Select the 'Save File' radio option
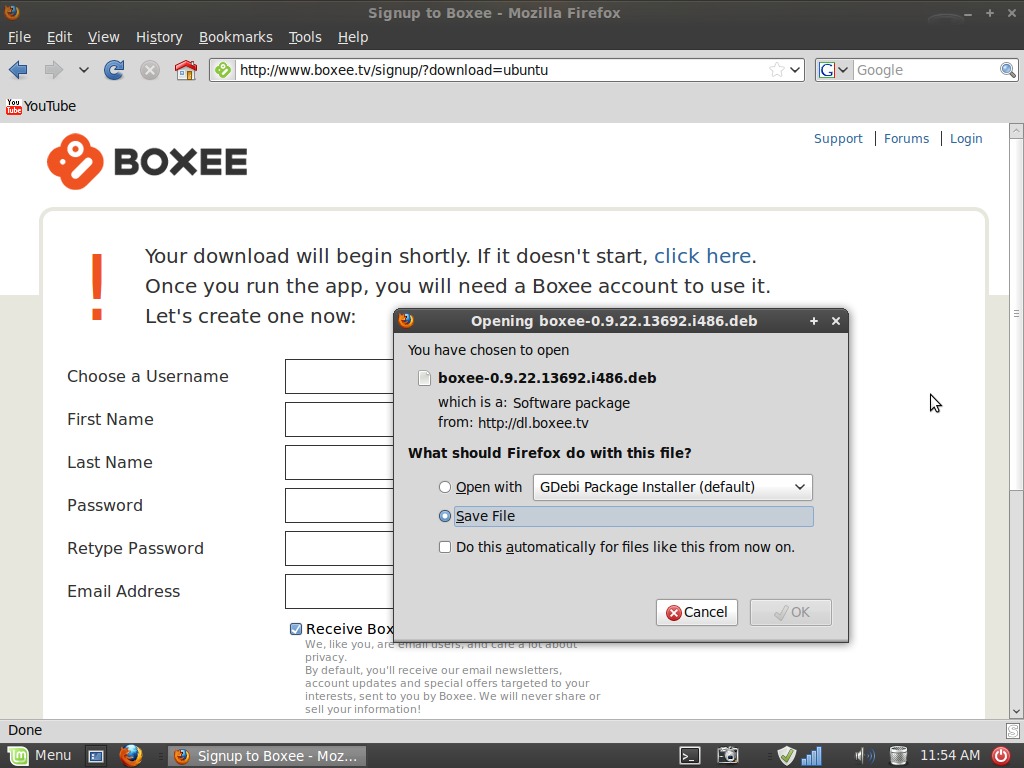The image size is (1024, 768). 445,516
